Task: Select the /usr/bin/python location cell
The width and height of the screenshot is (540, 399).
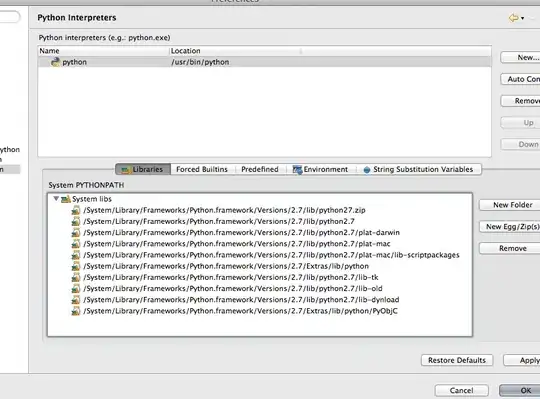Action: pos(200,62)
